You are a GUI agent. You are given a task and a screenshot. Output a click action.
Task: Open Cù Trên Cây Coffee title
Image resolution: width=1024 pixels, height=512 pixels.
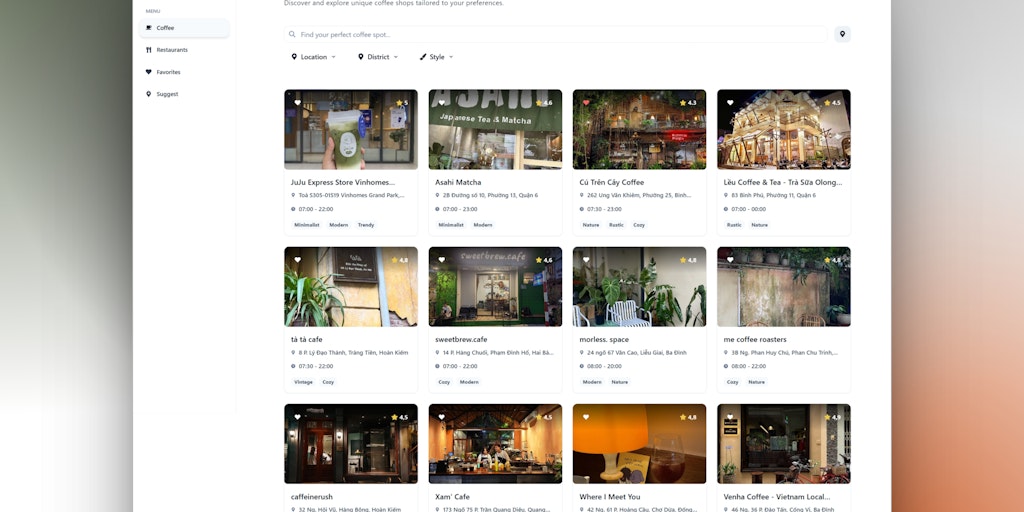tap(611, 182)
